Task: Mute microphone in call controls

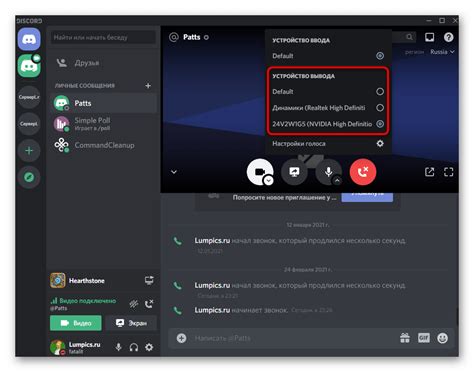Action: (x=328, y=172)
